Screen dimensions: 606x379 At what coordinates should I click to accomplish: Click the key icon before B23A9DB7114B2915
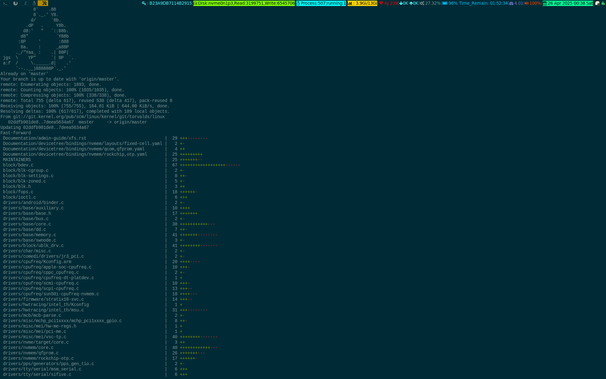[144, 3]
